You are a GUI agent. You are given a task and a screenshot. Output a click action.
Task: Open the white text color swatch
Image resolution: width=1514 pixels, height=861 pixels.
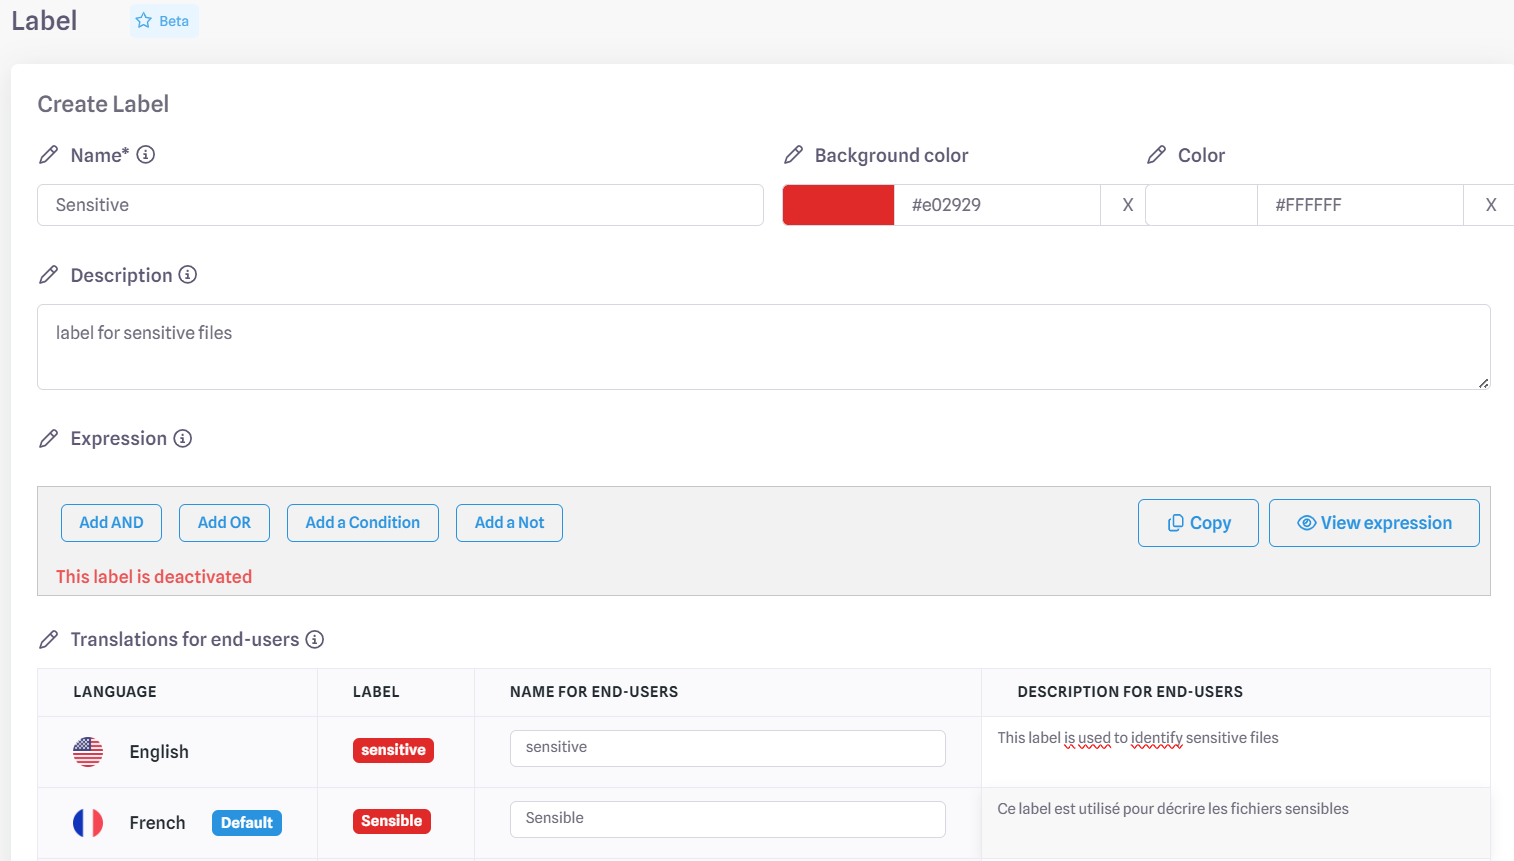click(x=1201, y=205)
